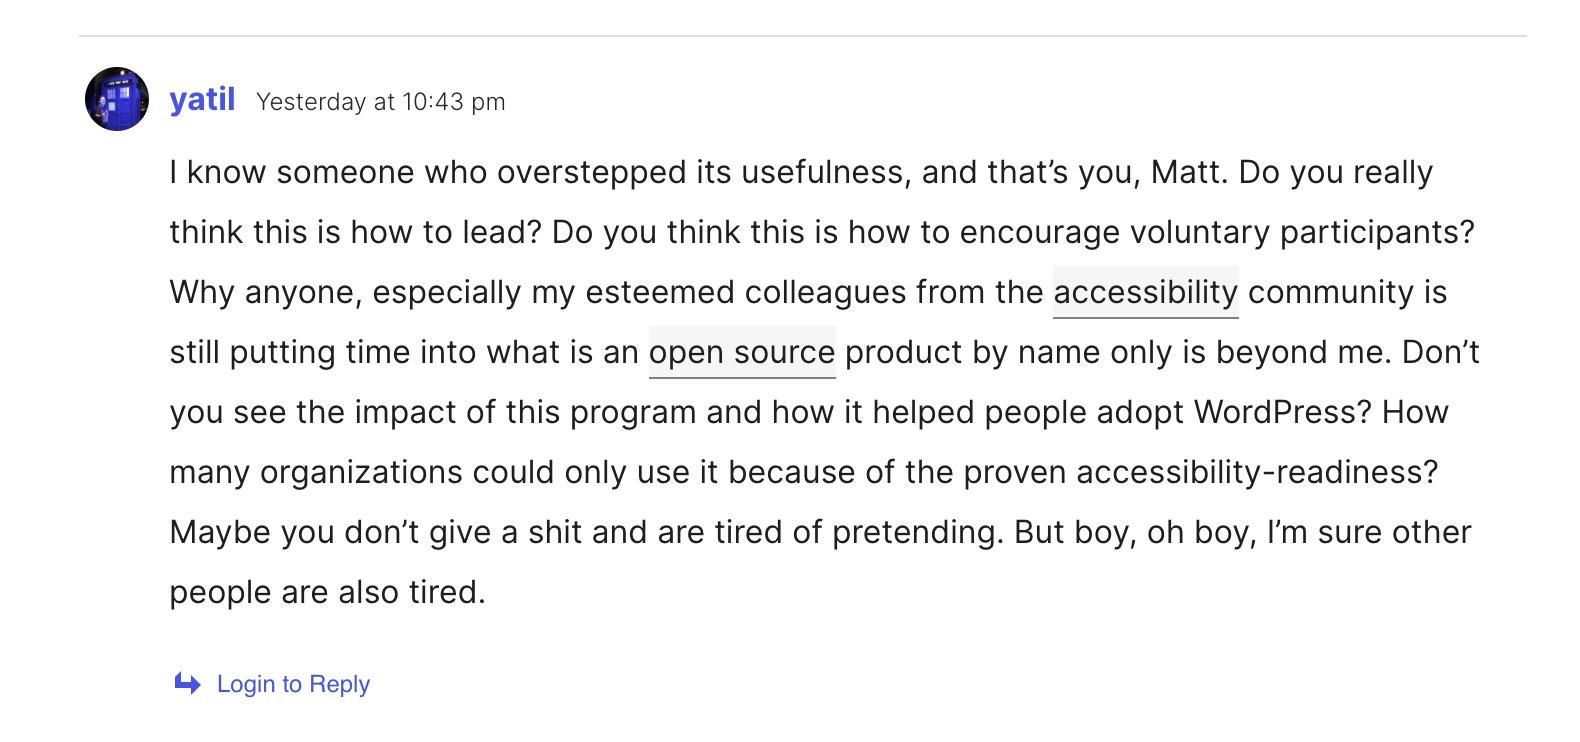Click the 'Login to Reply' link
This screenshot has width=1580, height=742.
pos(293,684)
